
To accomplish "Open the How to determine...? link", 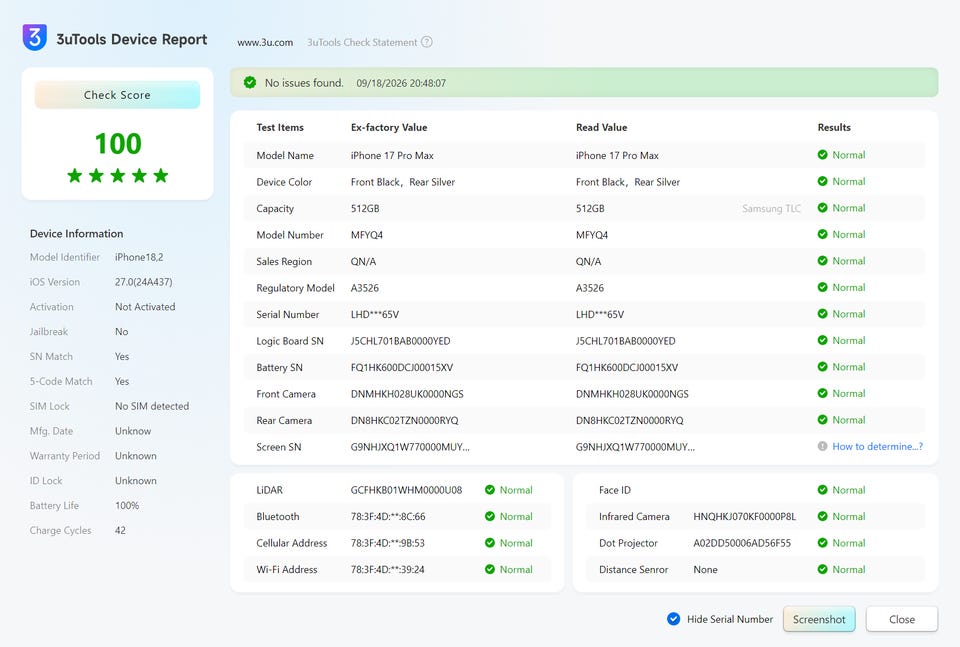I will pos(877,446).
